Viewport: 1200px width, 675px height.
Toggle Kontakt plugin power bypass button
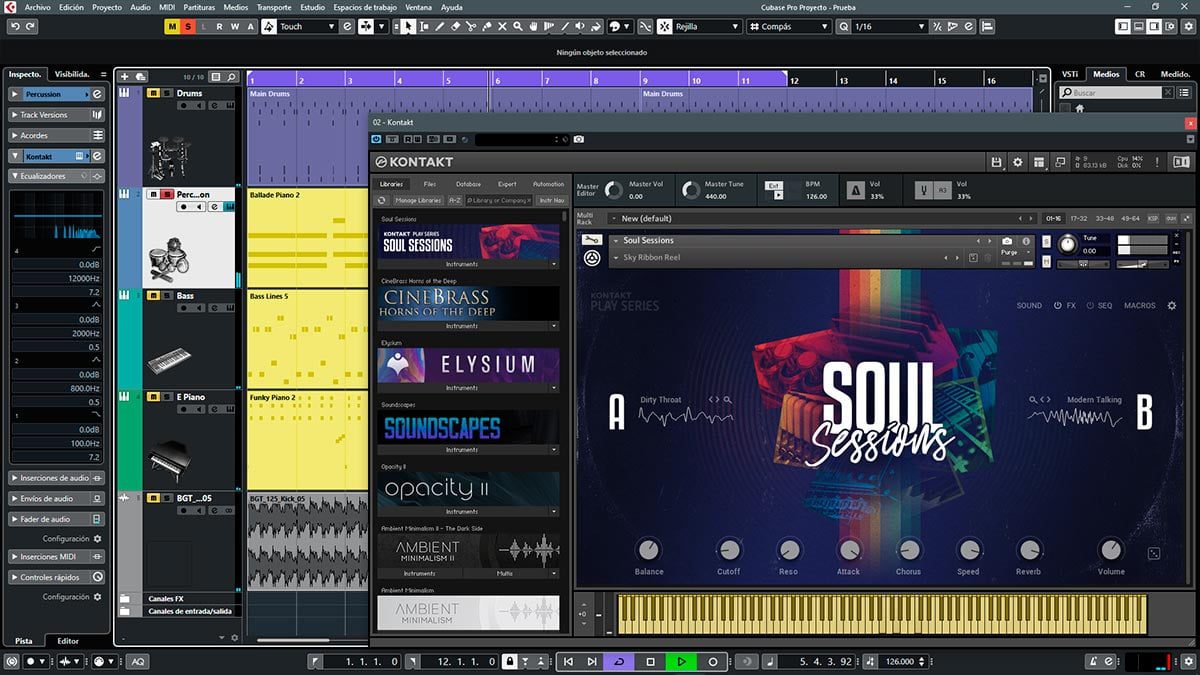pos(377,139)
